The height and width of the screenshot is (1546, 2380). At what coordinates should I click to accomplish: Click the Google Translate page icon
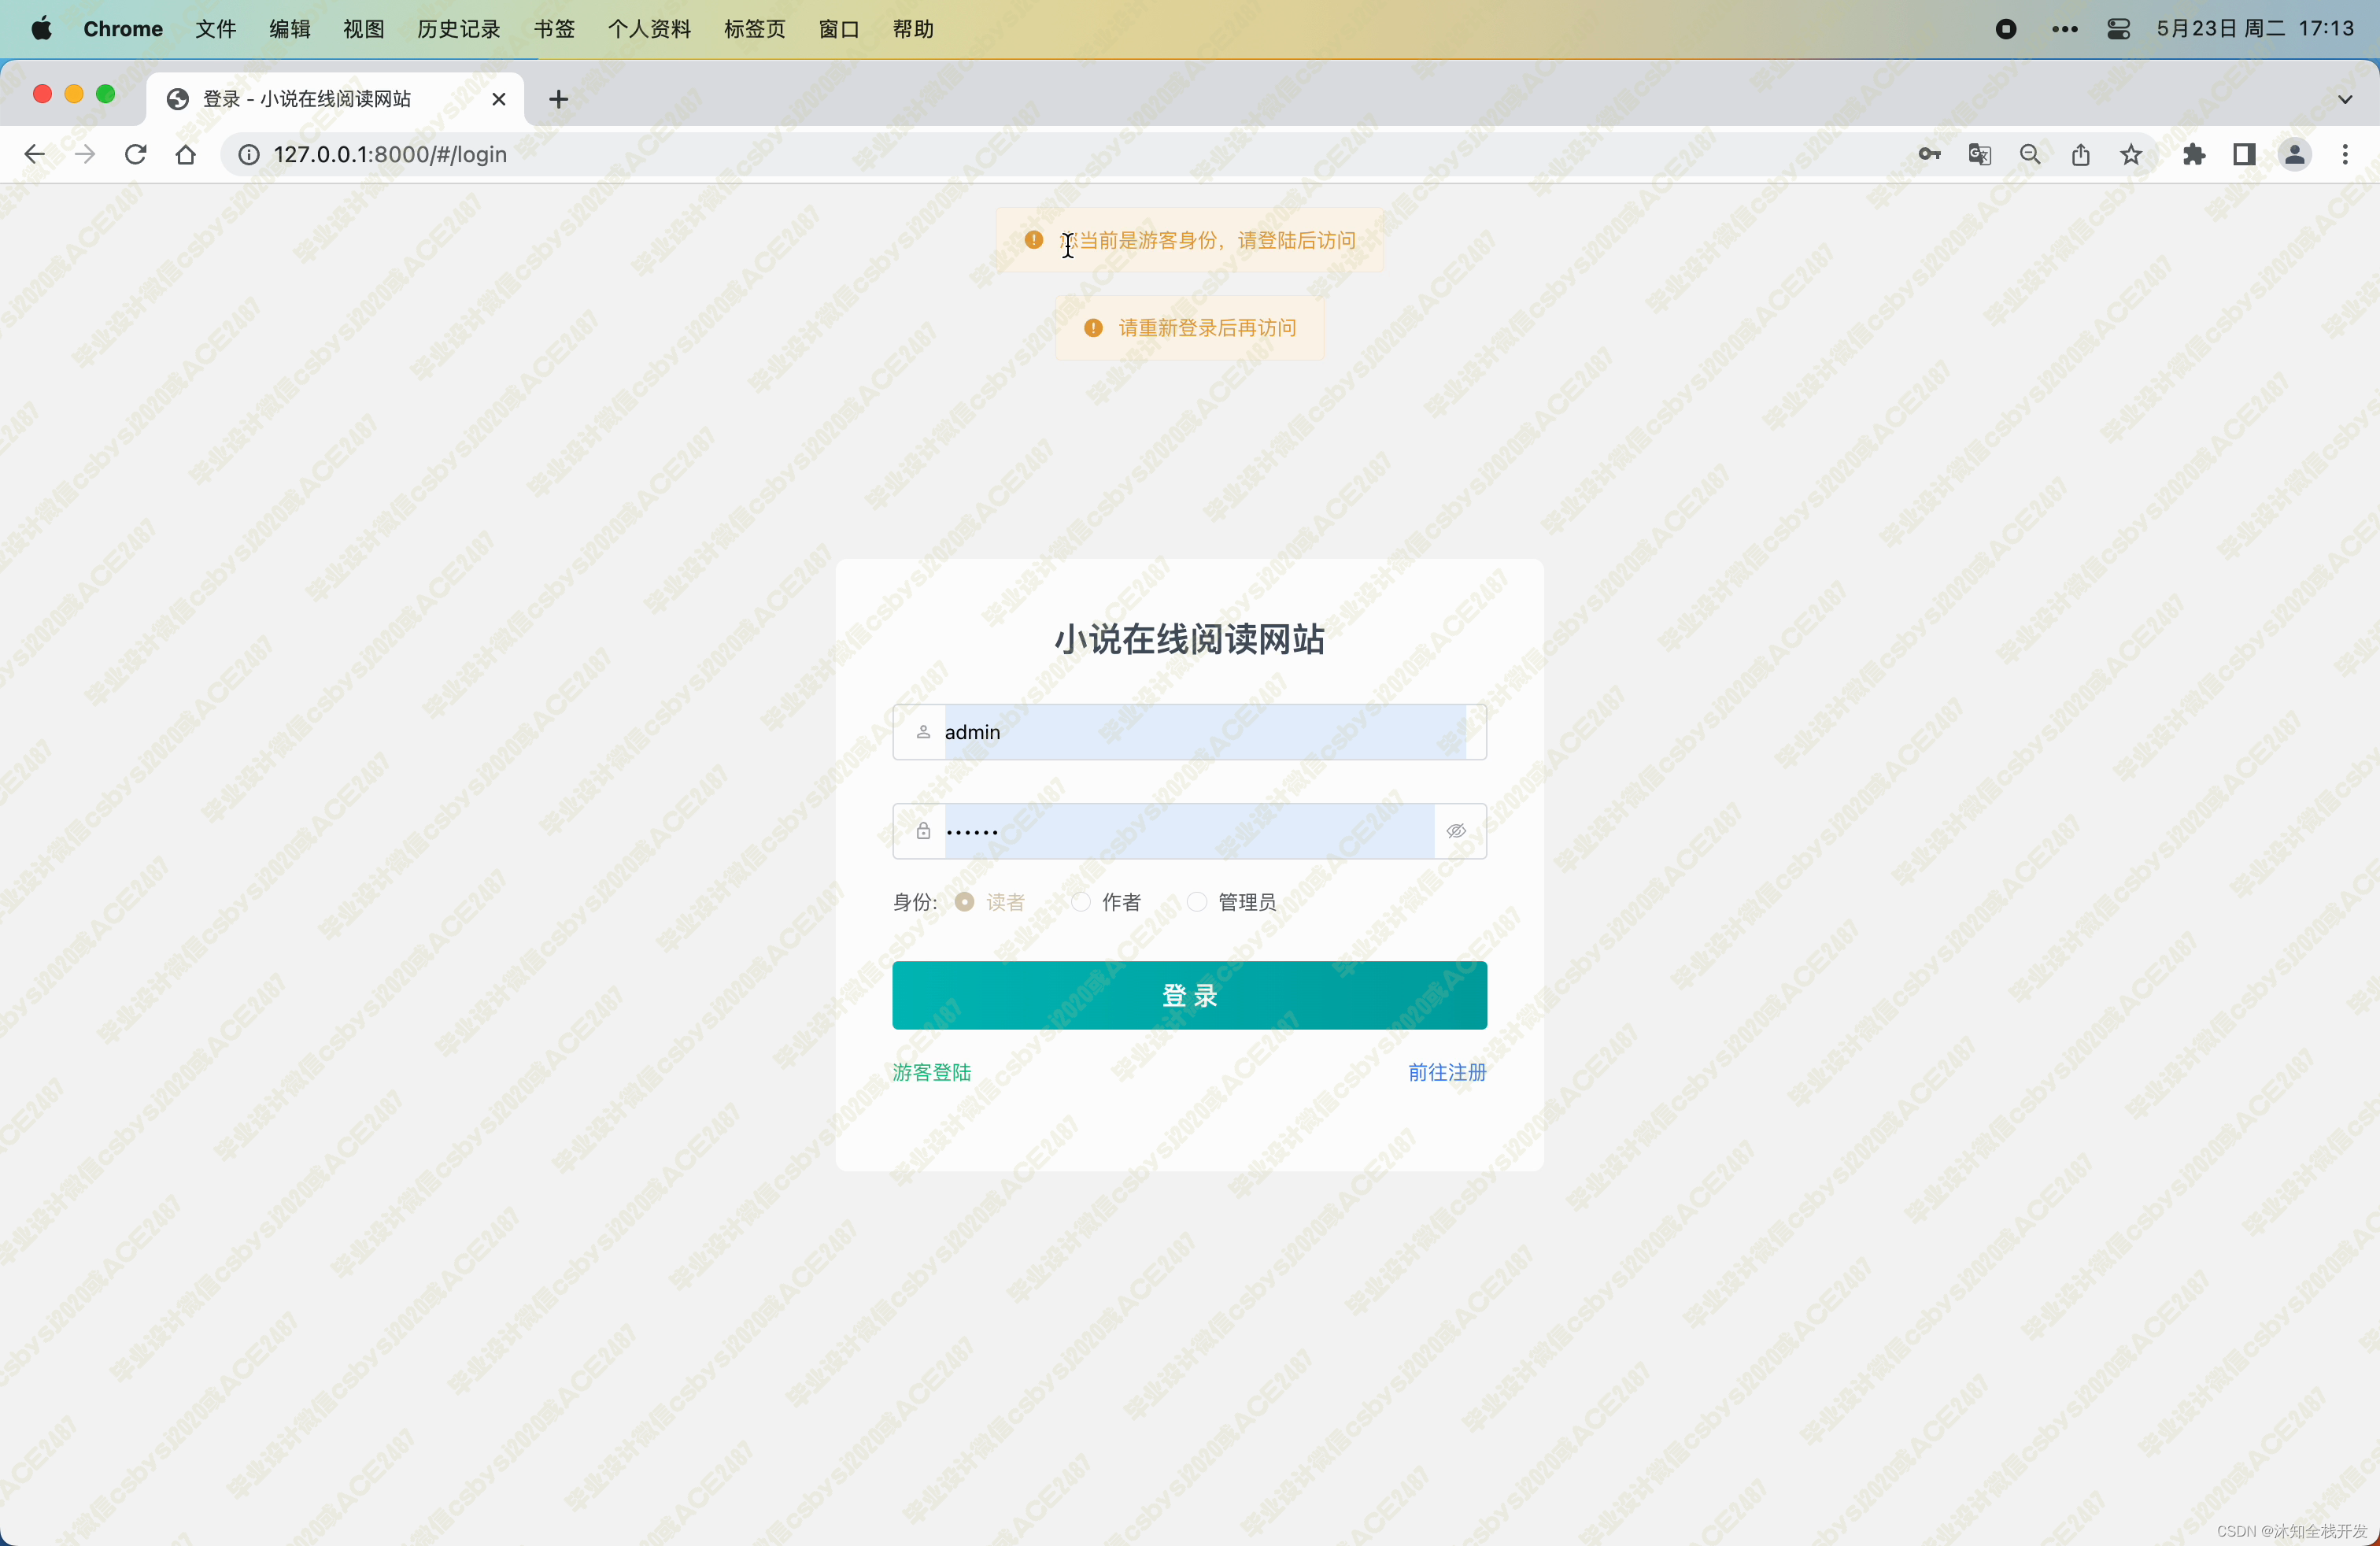1979,154
